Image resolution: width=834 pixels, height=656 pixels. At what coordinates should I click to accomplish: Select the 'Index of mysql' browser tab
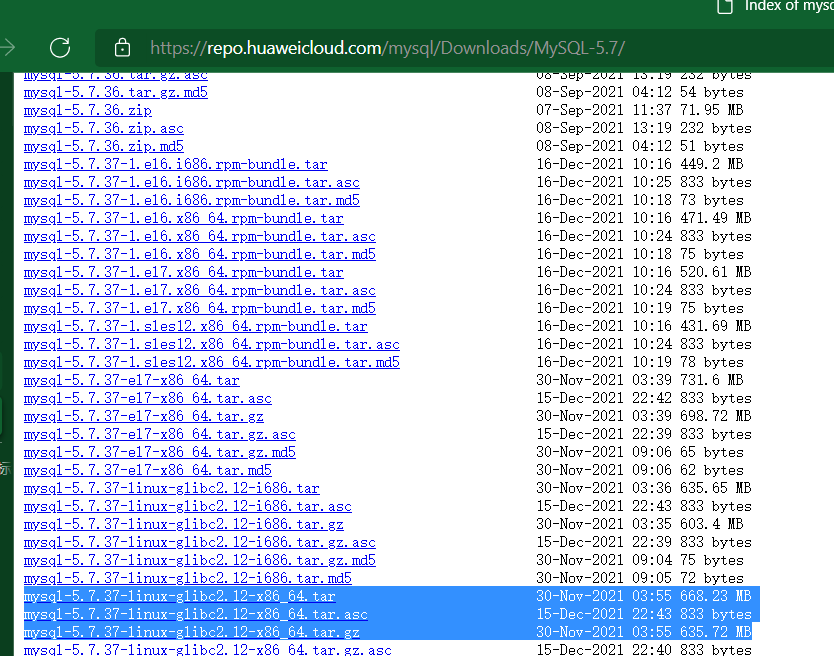pos(775,6)
